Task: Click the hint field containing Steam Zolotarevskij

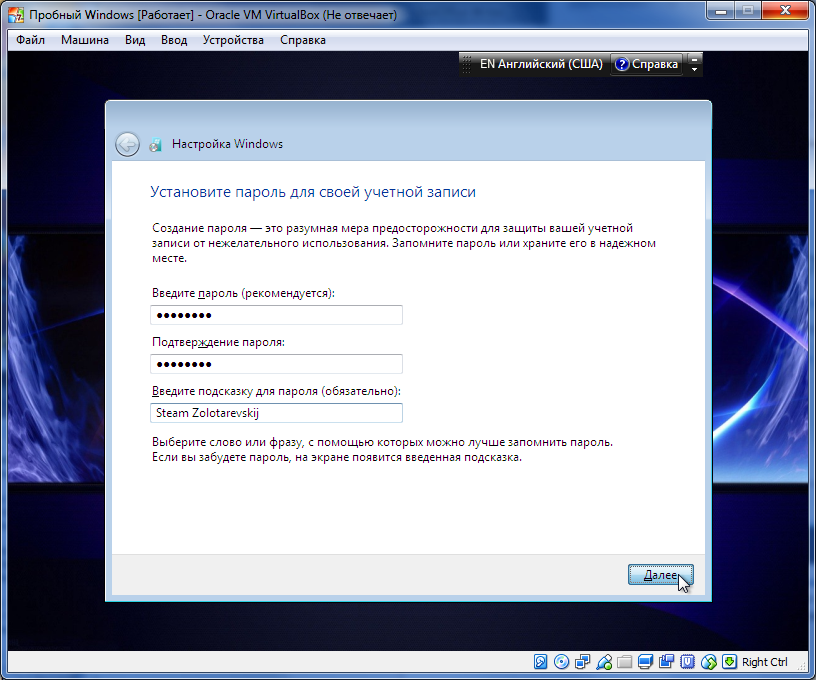Action: [x=276, y=413]
